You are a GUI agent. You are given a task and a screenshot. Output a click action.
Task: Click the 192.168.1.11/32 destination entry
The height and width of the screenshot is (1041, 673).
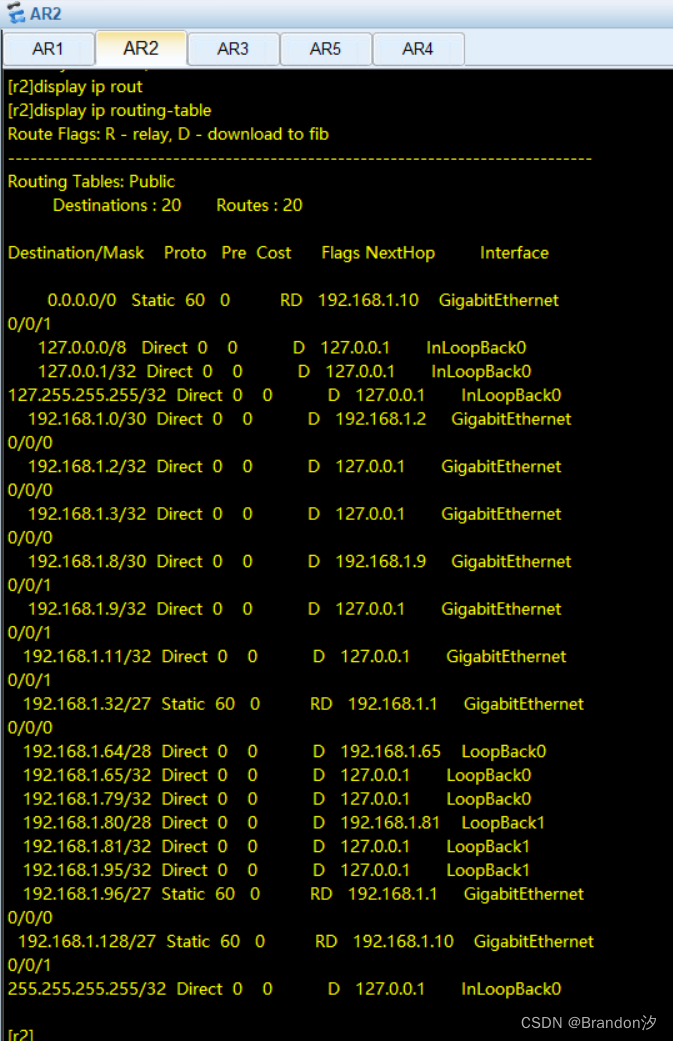[87, 657]
